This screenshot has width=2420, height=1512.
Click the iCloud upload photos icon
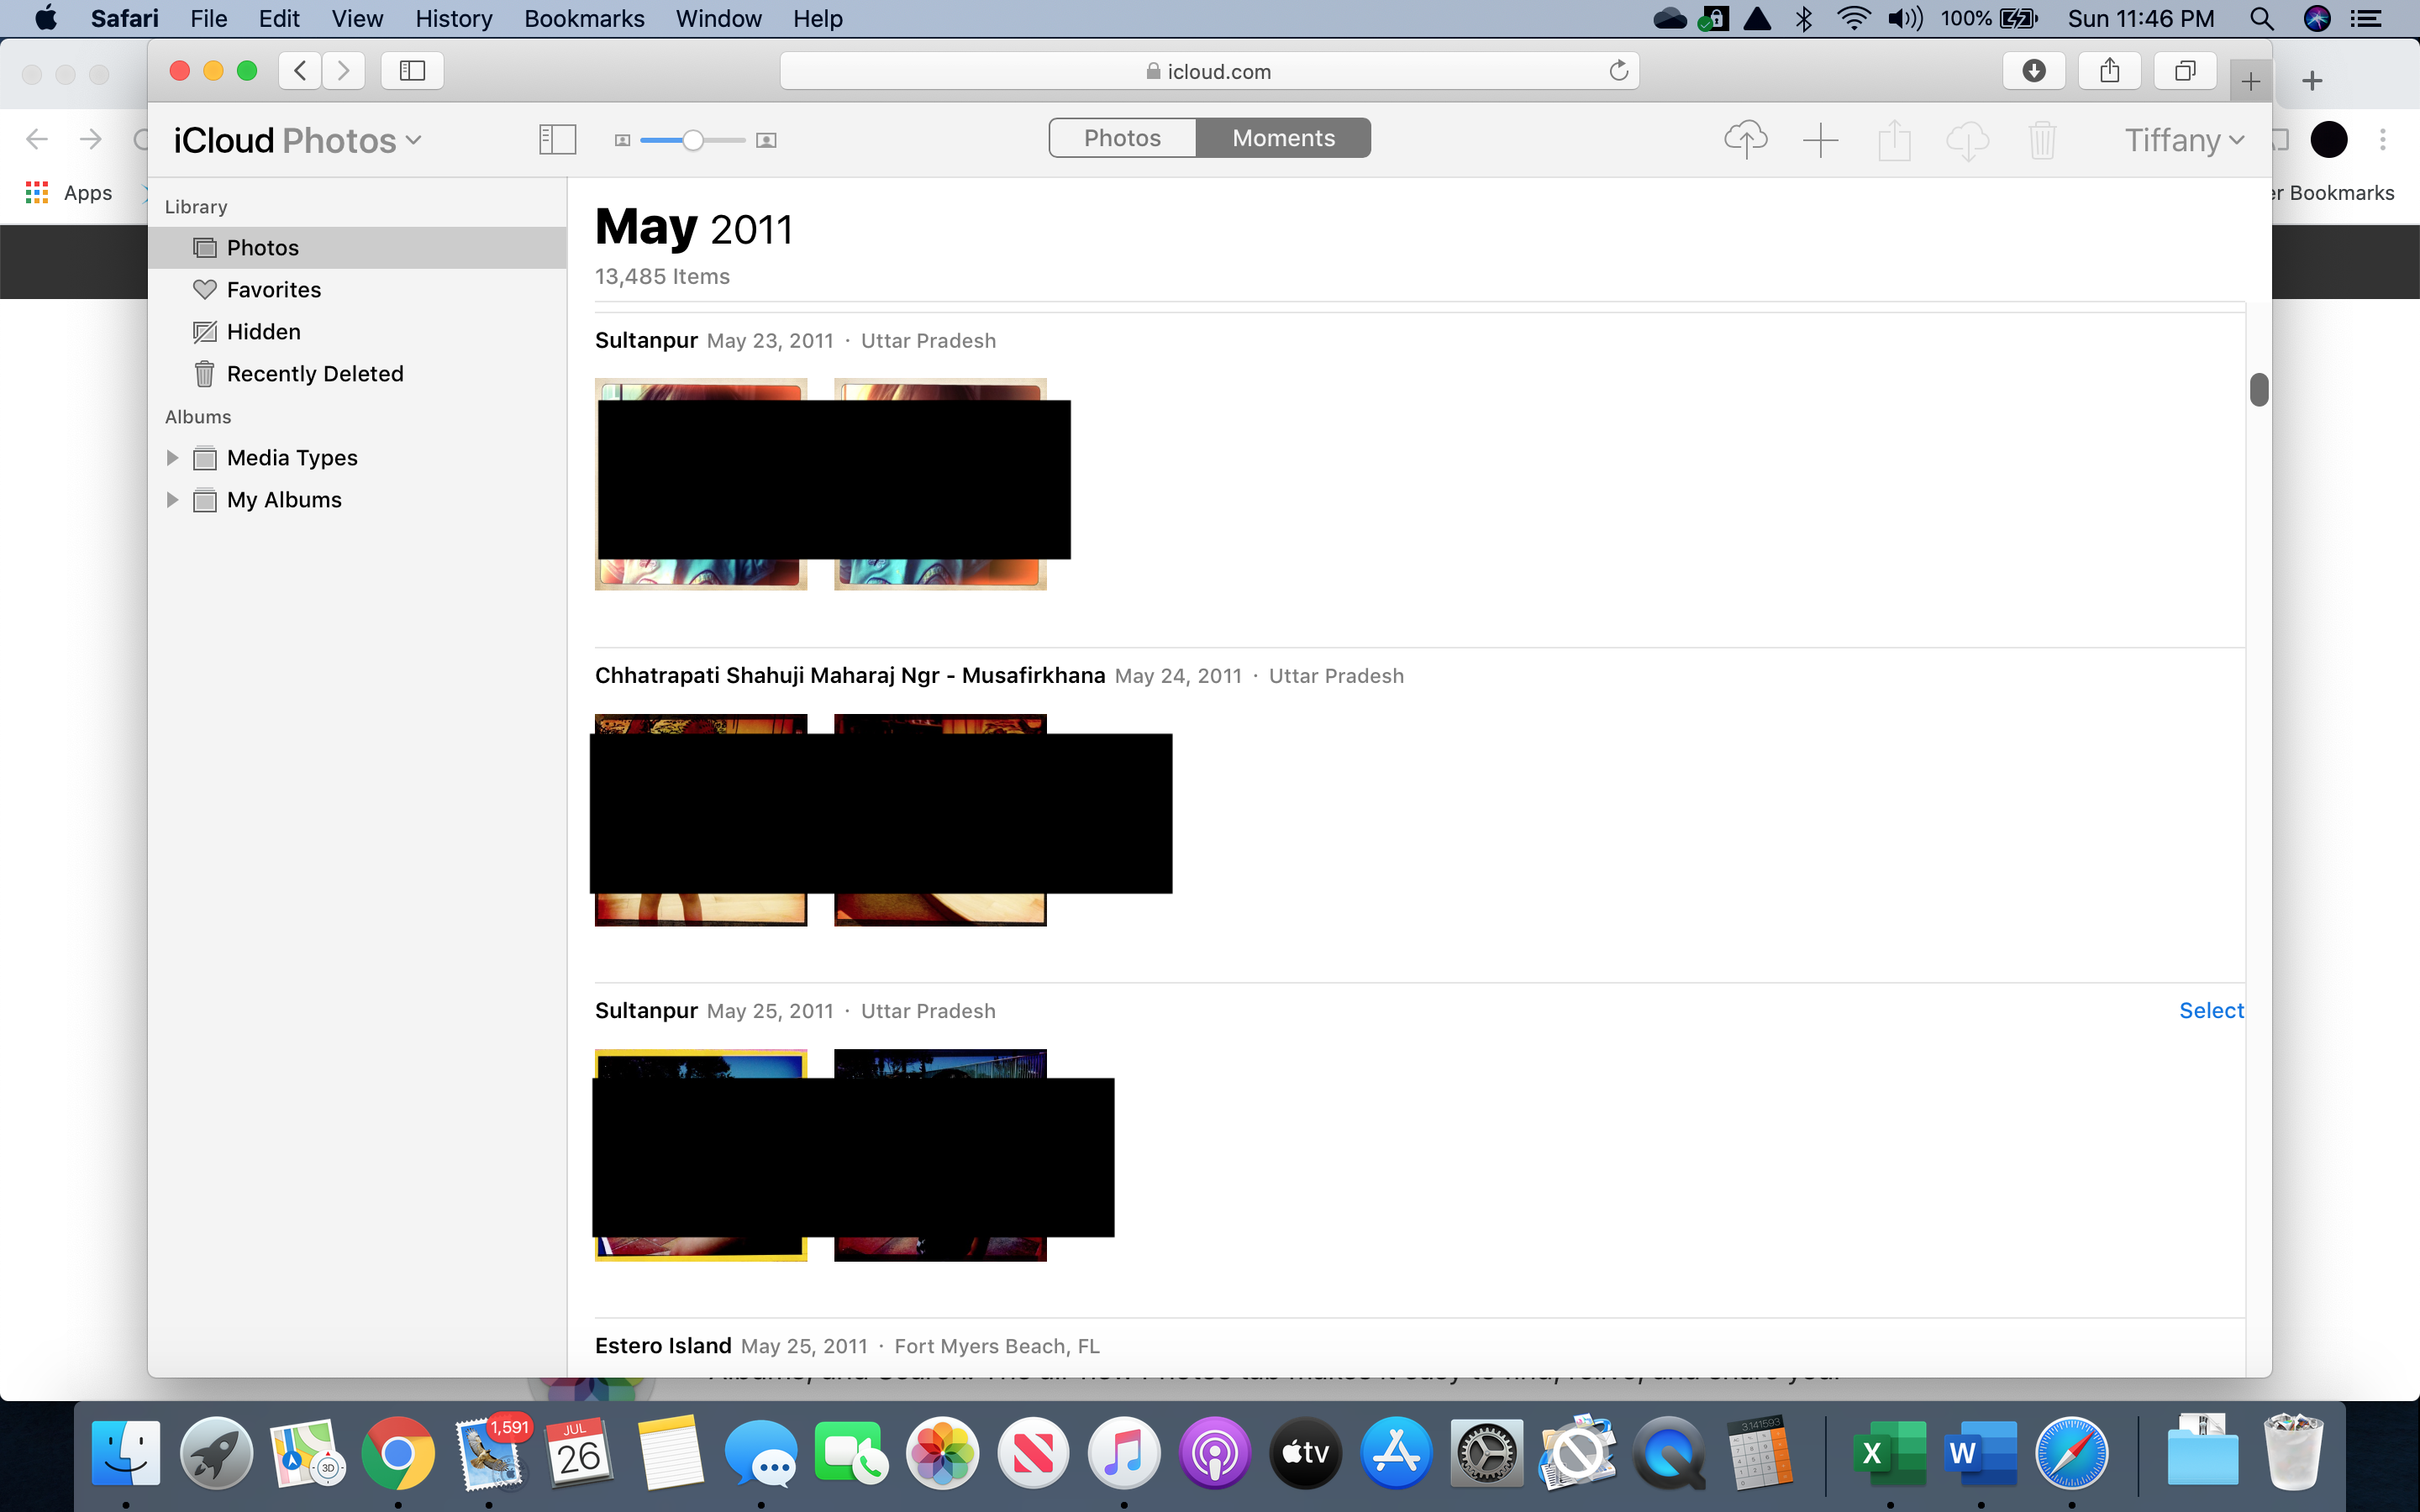[x=1745, y=139]
